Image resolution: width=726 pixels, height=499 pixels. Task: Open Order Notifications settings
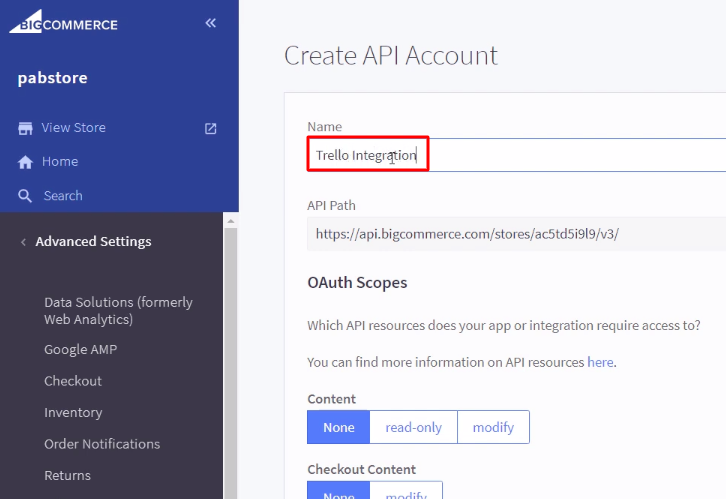[x=102, y=444]
